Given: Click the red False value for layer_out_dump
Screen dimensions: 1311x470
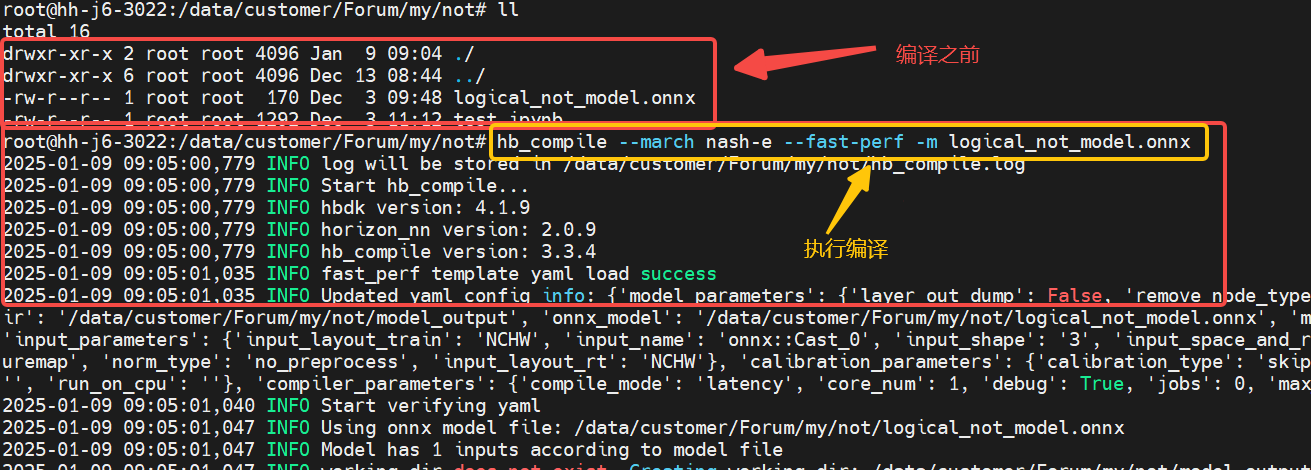Looking at the screenshot, I should coord(1075,295).
